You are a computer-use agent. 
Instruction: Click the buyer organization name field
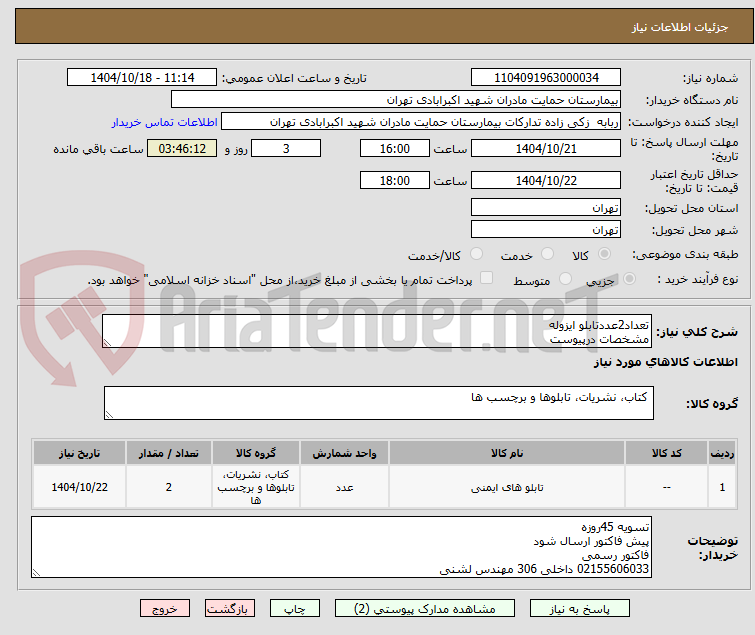(396, 100)
